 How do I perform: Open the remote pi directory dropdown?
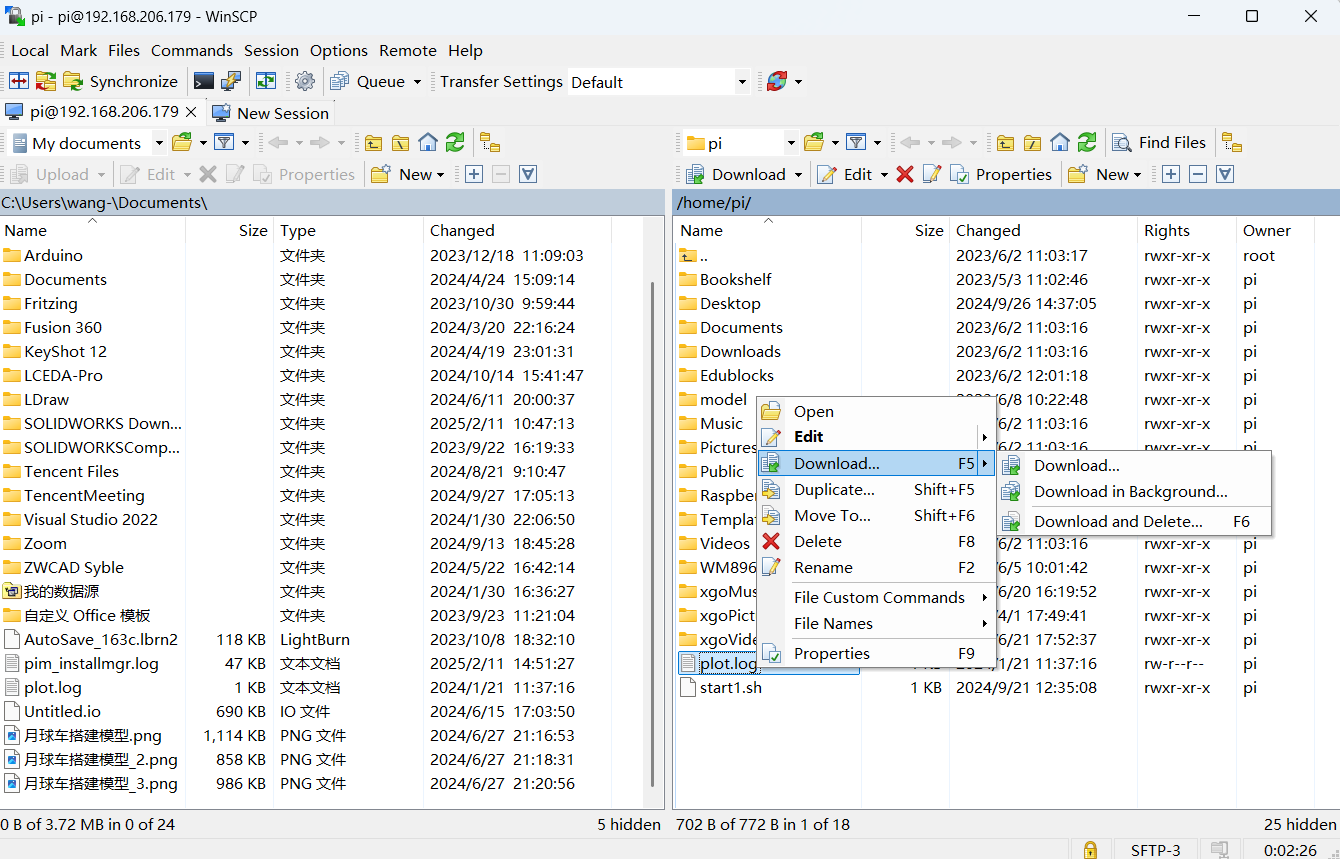791,143
